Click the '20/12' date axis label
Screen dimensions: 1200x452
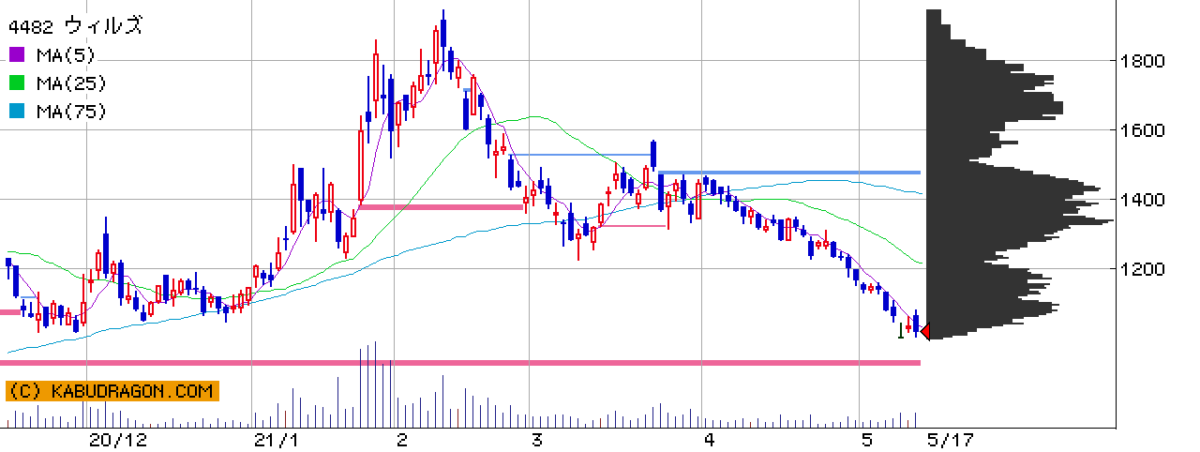point(118,440)
